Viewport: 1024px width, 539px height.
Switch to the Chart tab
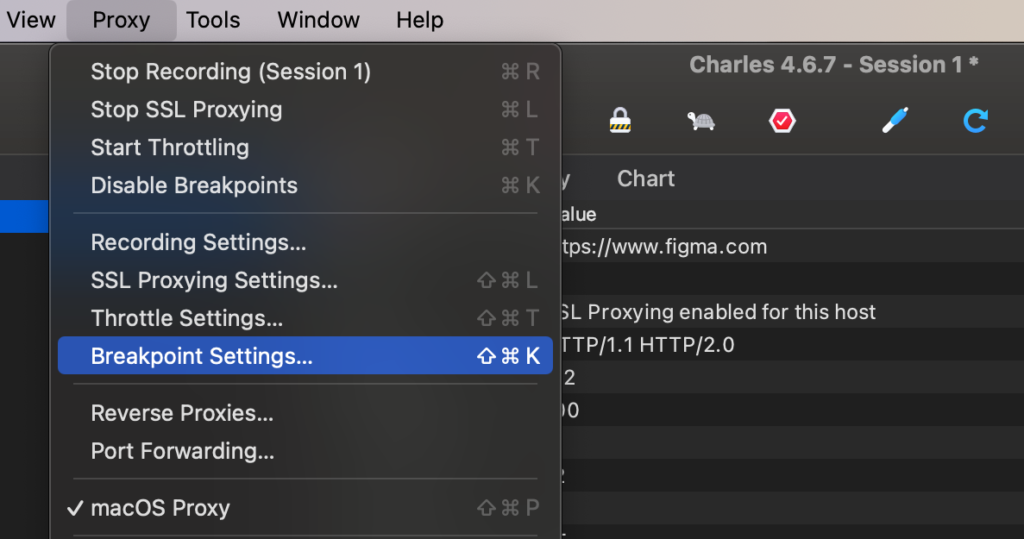click(x=645, y=179)
